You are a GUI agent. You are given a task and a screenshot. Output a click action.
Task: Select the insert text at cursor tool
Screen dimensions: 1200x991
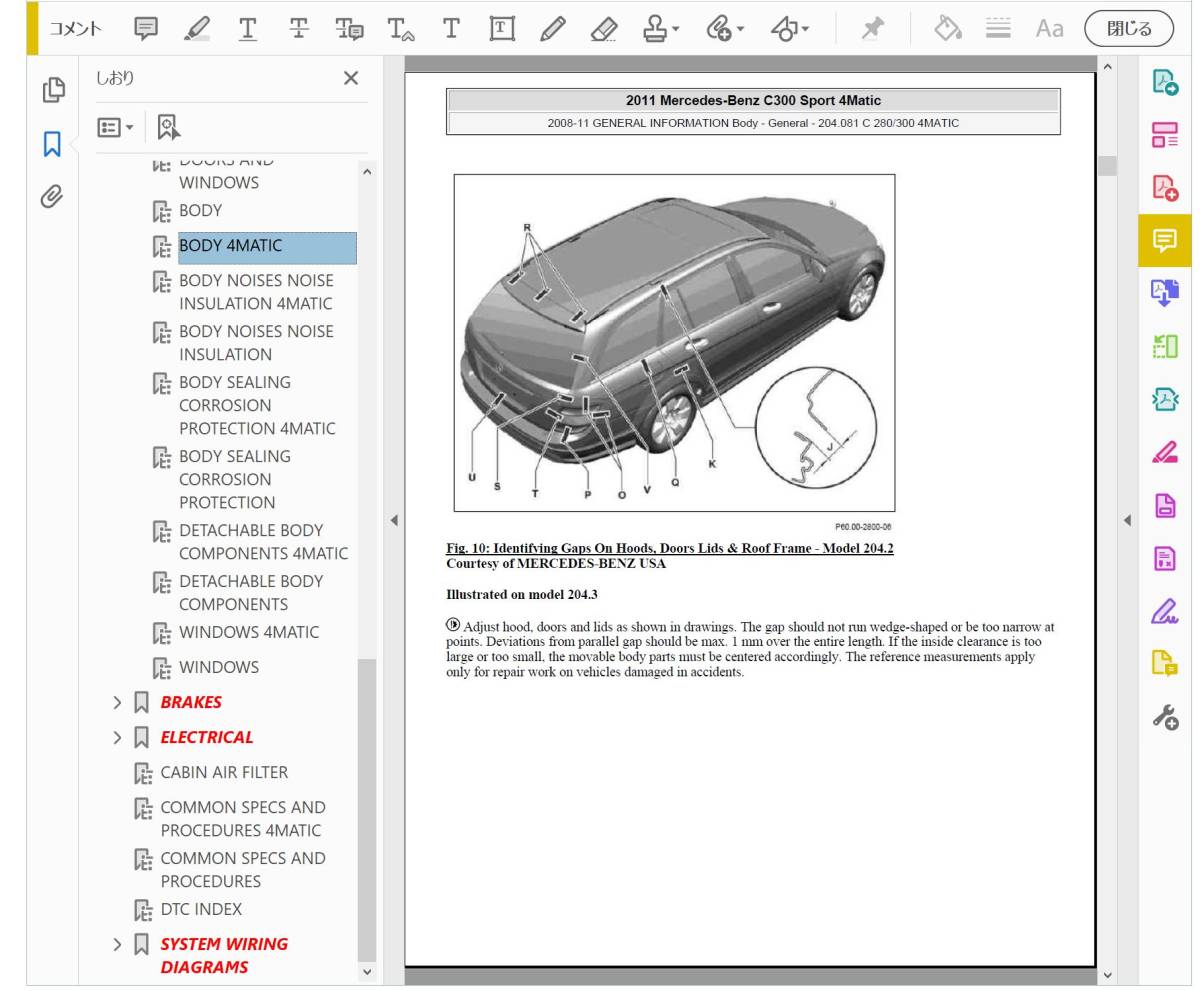tap(400, 29)
